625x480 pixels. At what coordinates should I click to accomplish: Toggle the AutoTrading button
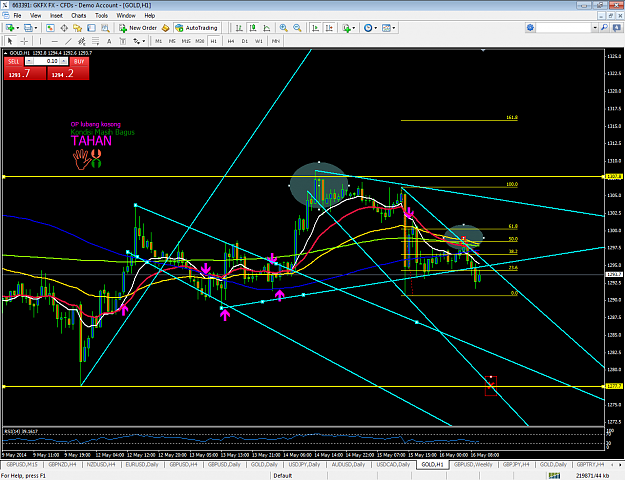pyautogui.click(x=197, y=28)
